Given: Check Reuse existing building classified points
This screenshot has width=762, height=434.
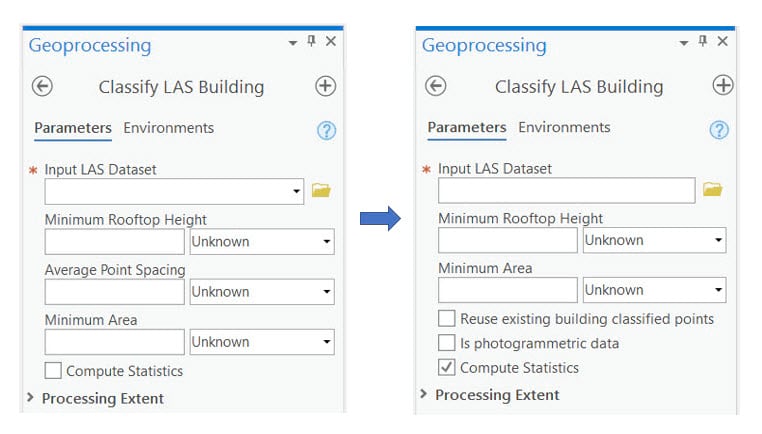Looking at the screenshot, I should 447,319.
